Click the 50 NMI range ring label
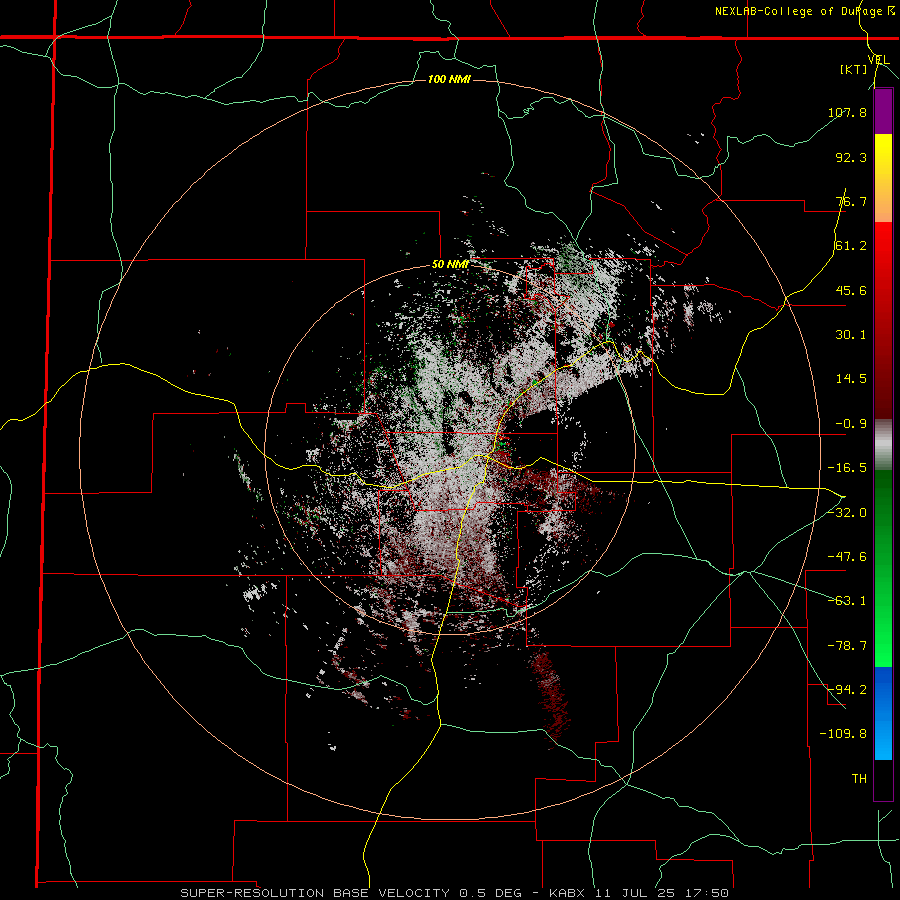 point(450,264)
